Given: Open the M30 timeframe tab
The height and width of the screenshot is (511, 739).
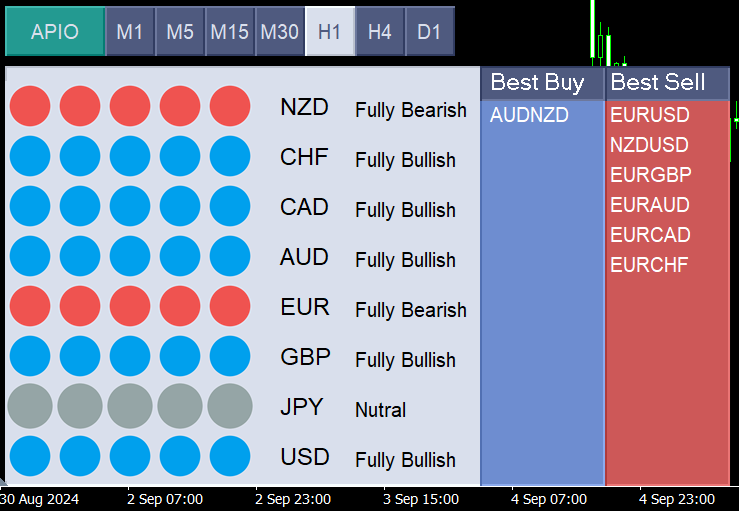Looking at the screenshot, I should (x=280, y=31).
